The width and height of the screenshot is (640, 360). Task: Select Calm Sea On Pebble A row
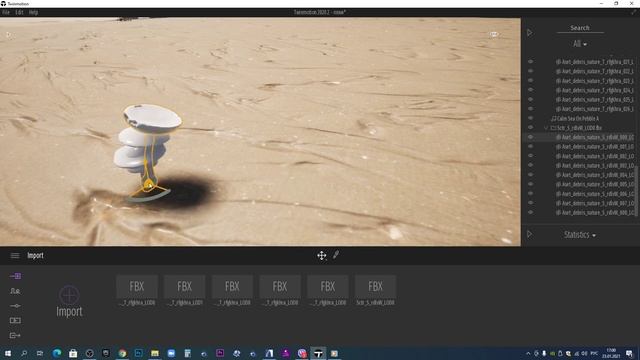(x=578, y=118)
